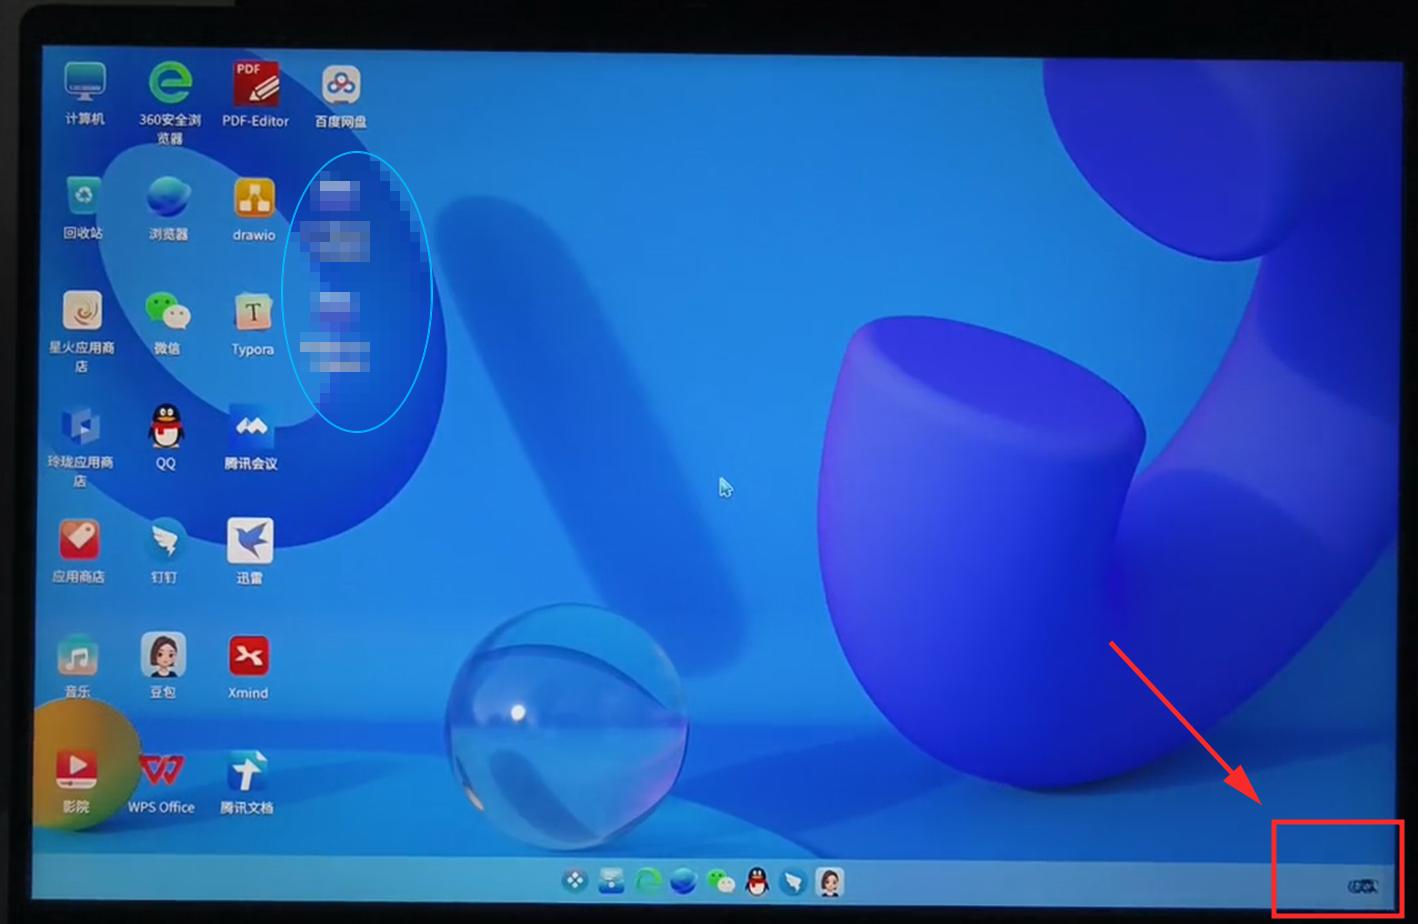Image resolution: width=1418 pixels, height=924 pixels.
Task: Open the 计算机 desktop icon
Action: (x=85, y=82)
